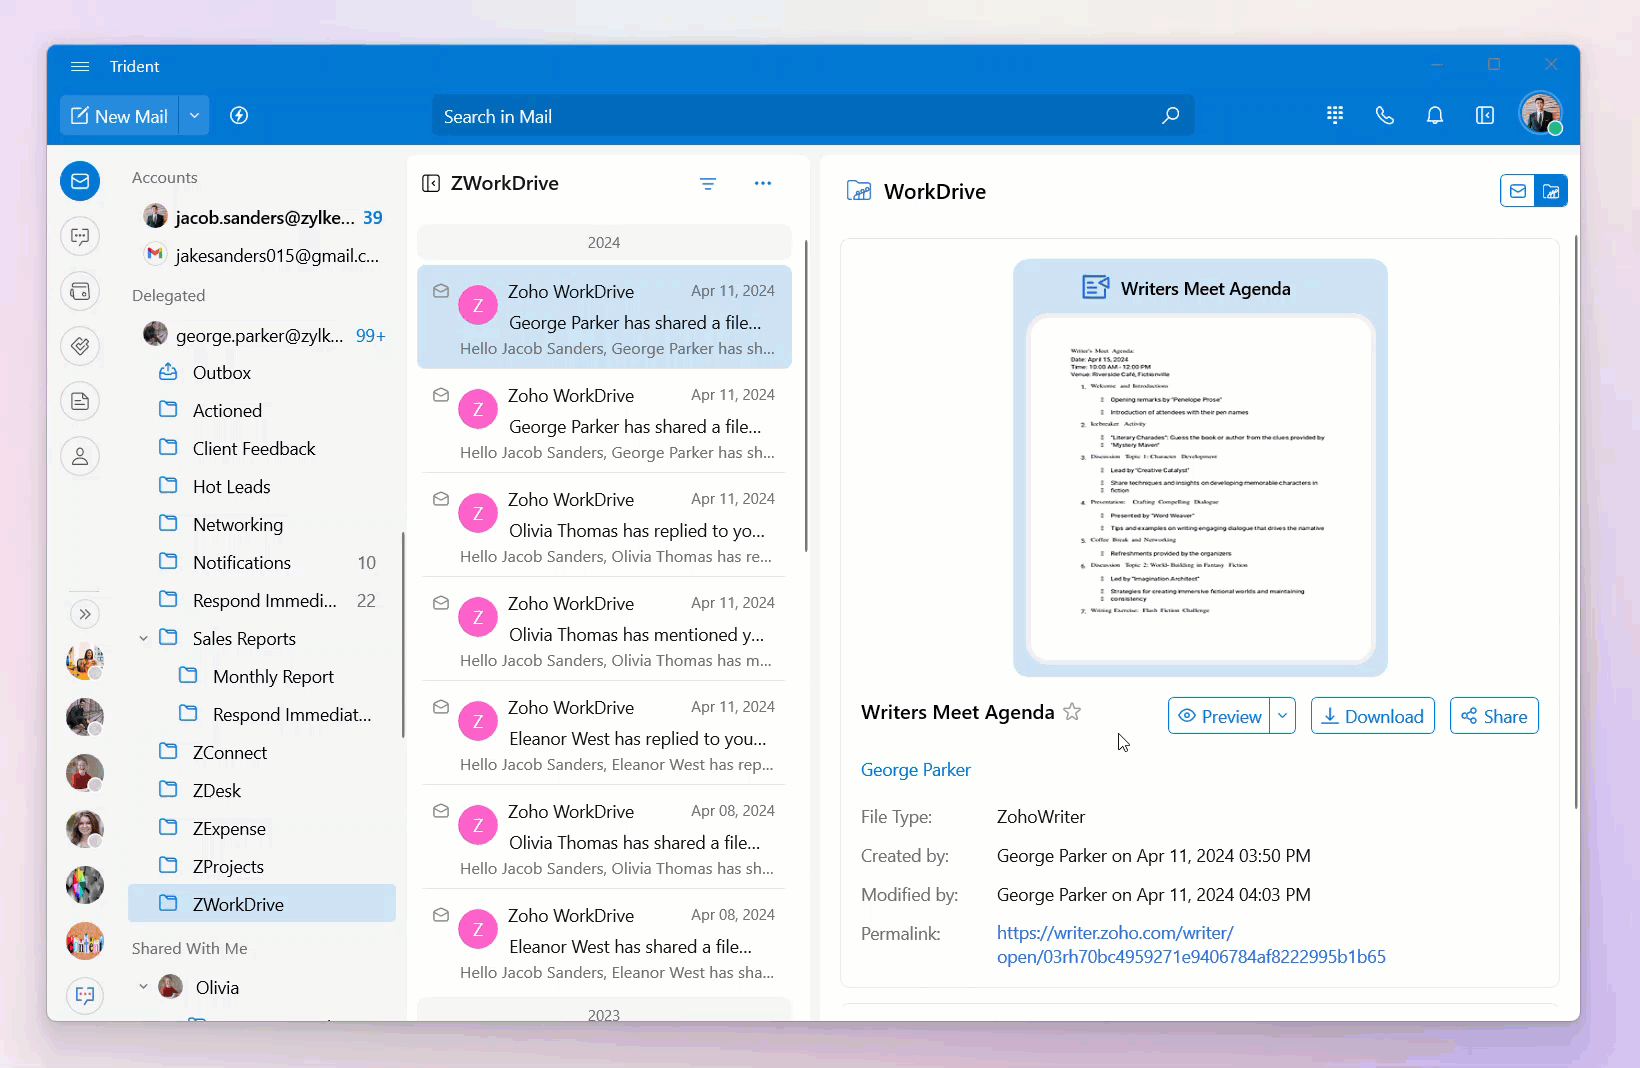Click the phone call icon
1640x1068 pixels.
pos(1385,115)
